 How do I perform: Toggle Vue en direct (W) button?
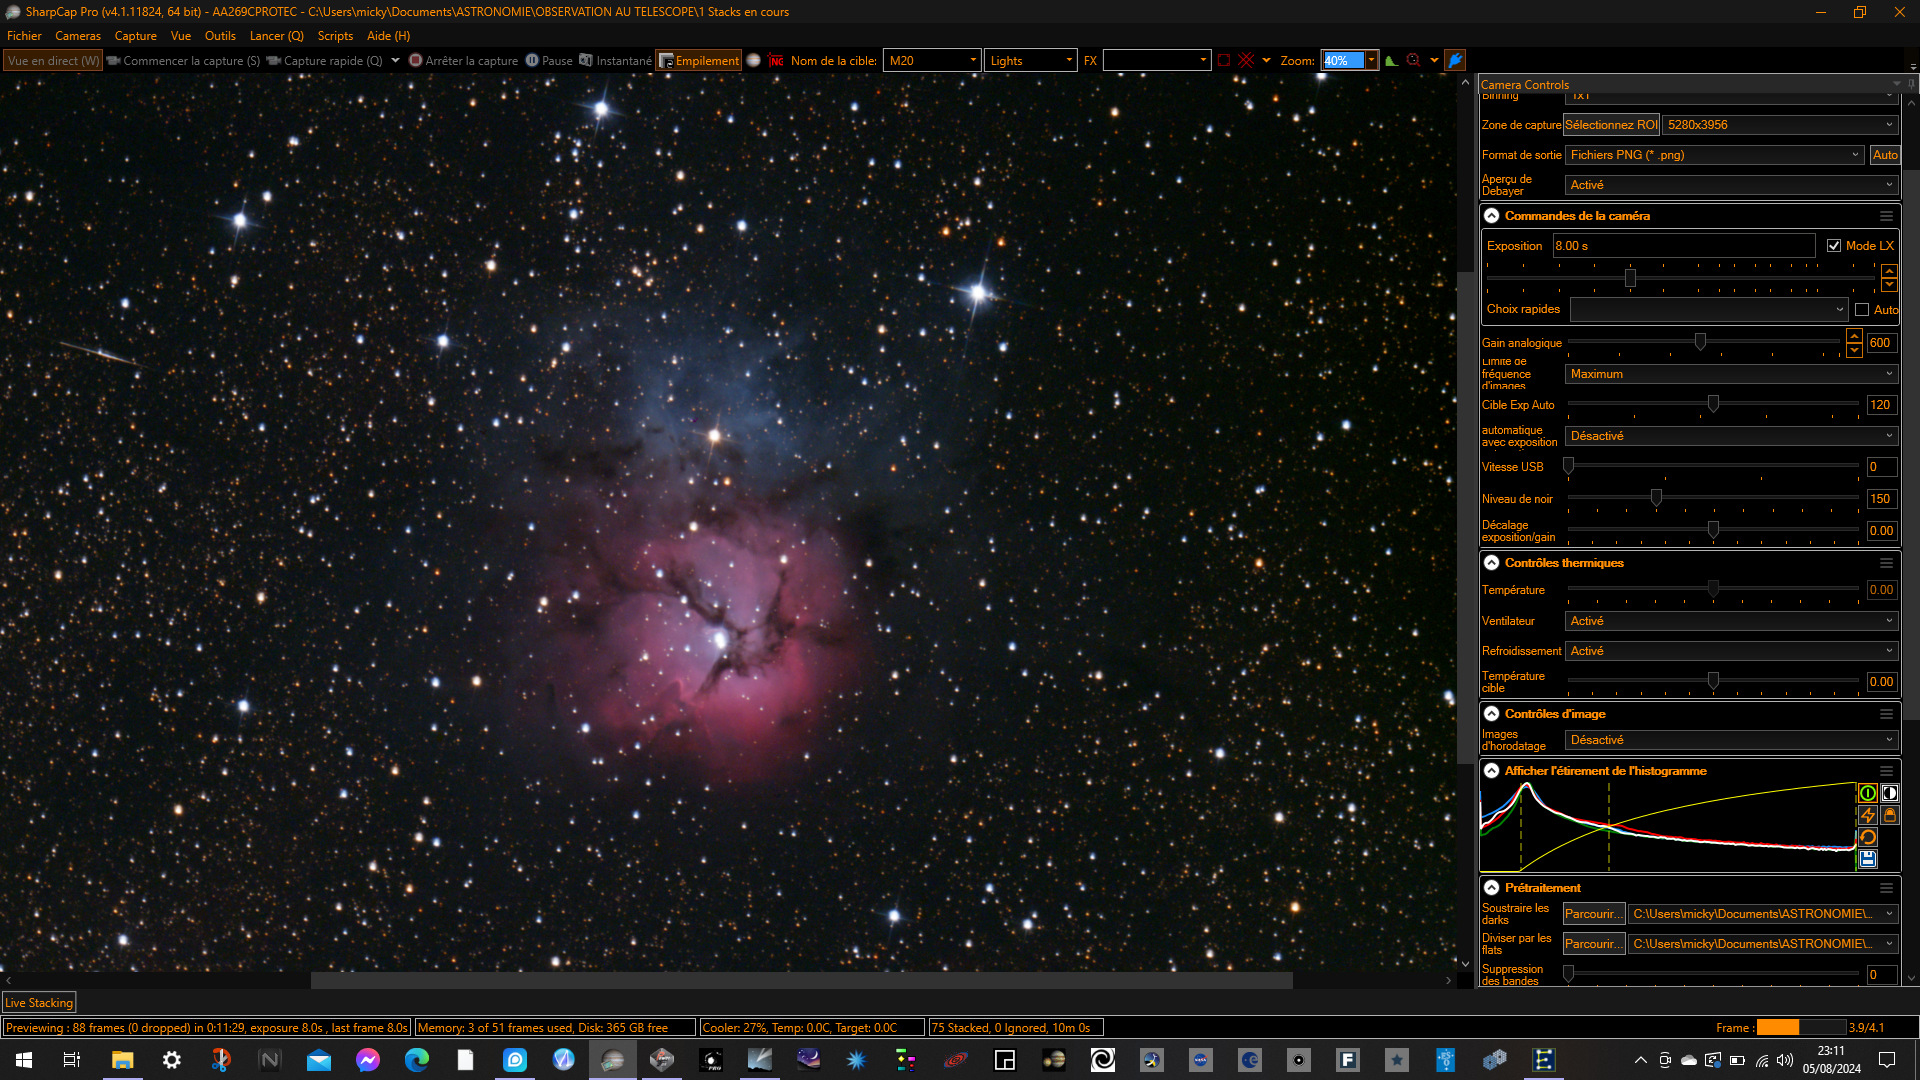coord(53,61)
